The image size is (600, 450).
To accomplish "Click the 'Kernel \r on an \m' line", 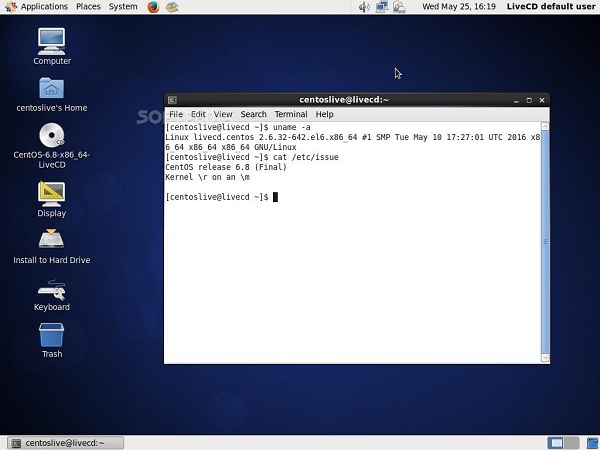I will click(x=207, y=177).
